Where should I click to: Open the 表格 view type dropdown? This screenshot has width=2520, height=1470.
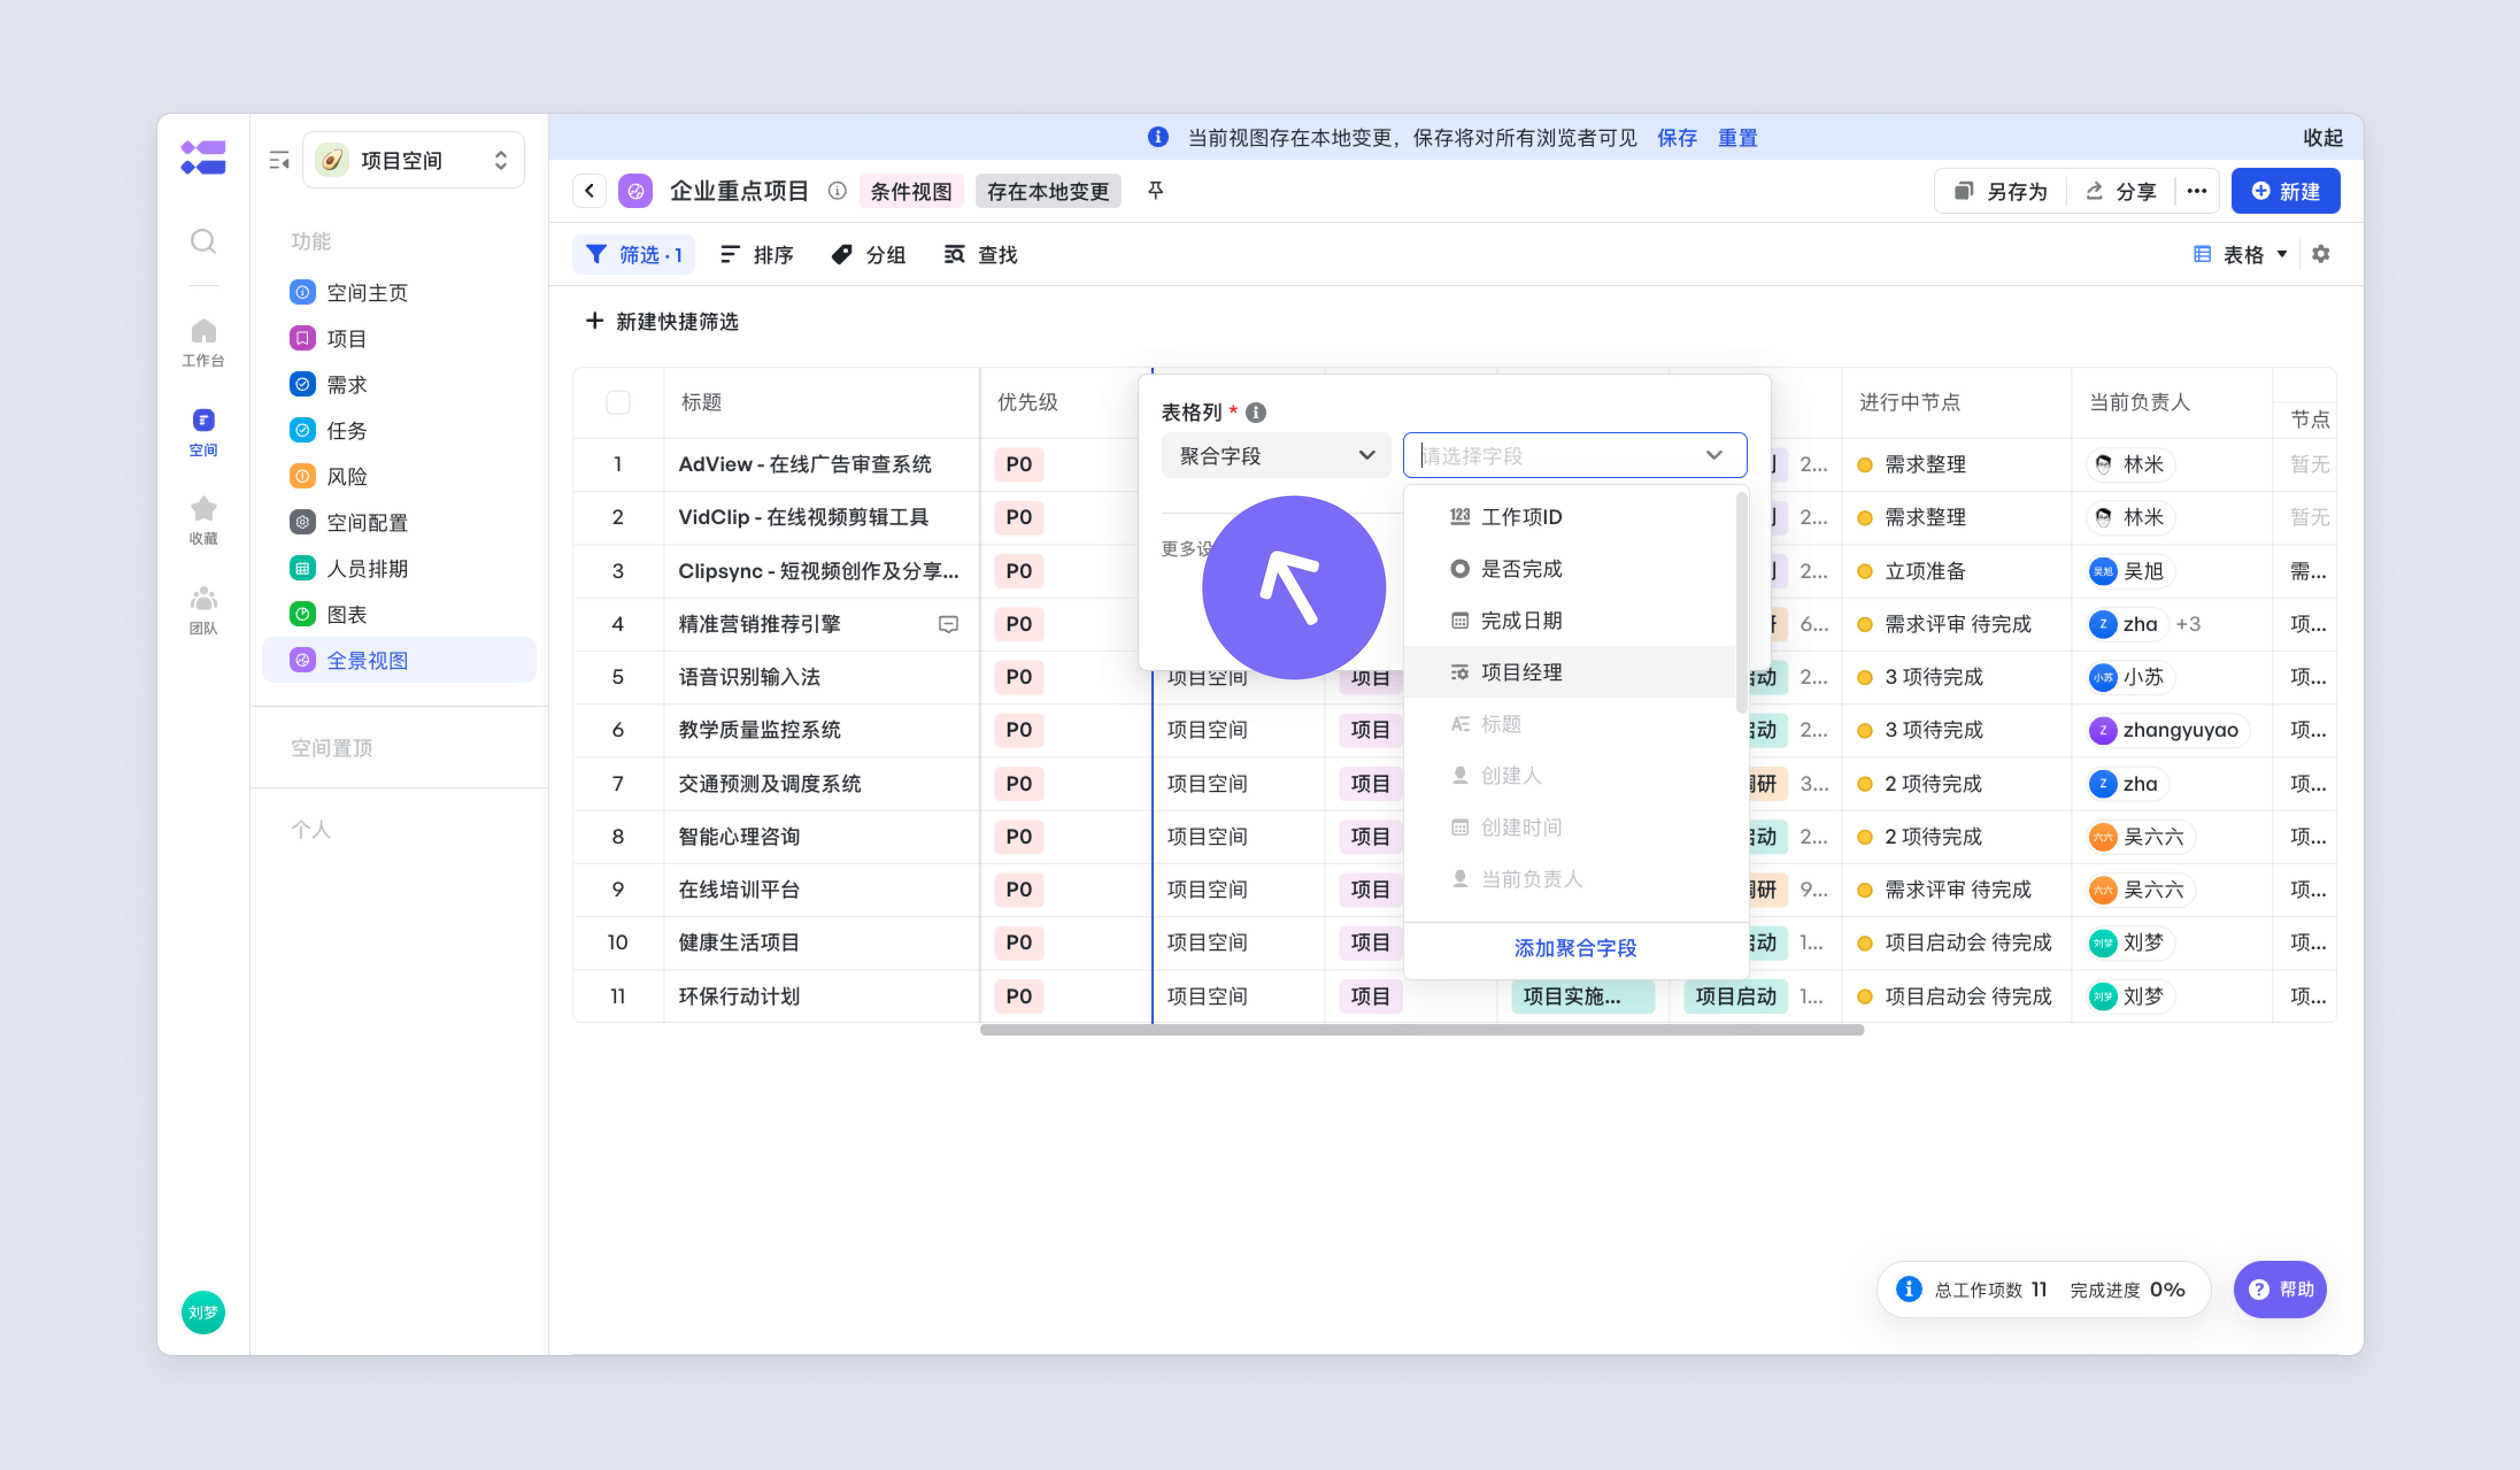tap(2240, 254)
